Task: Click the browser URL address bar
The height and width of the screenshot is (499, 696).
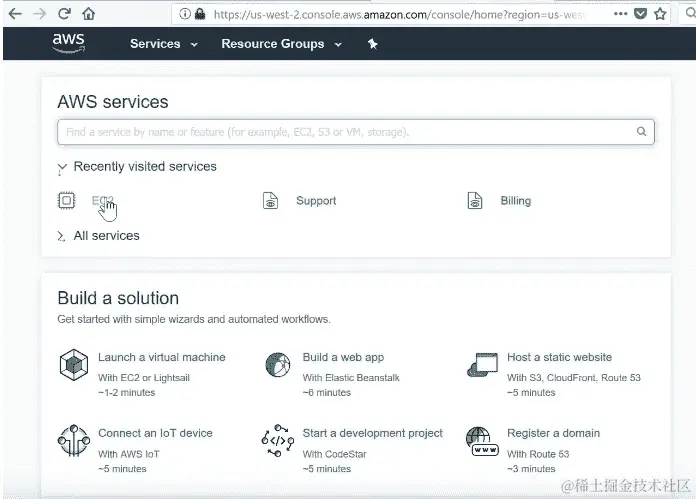Action: pyautogui.click(x=399, y=14)
